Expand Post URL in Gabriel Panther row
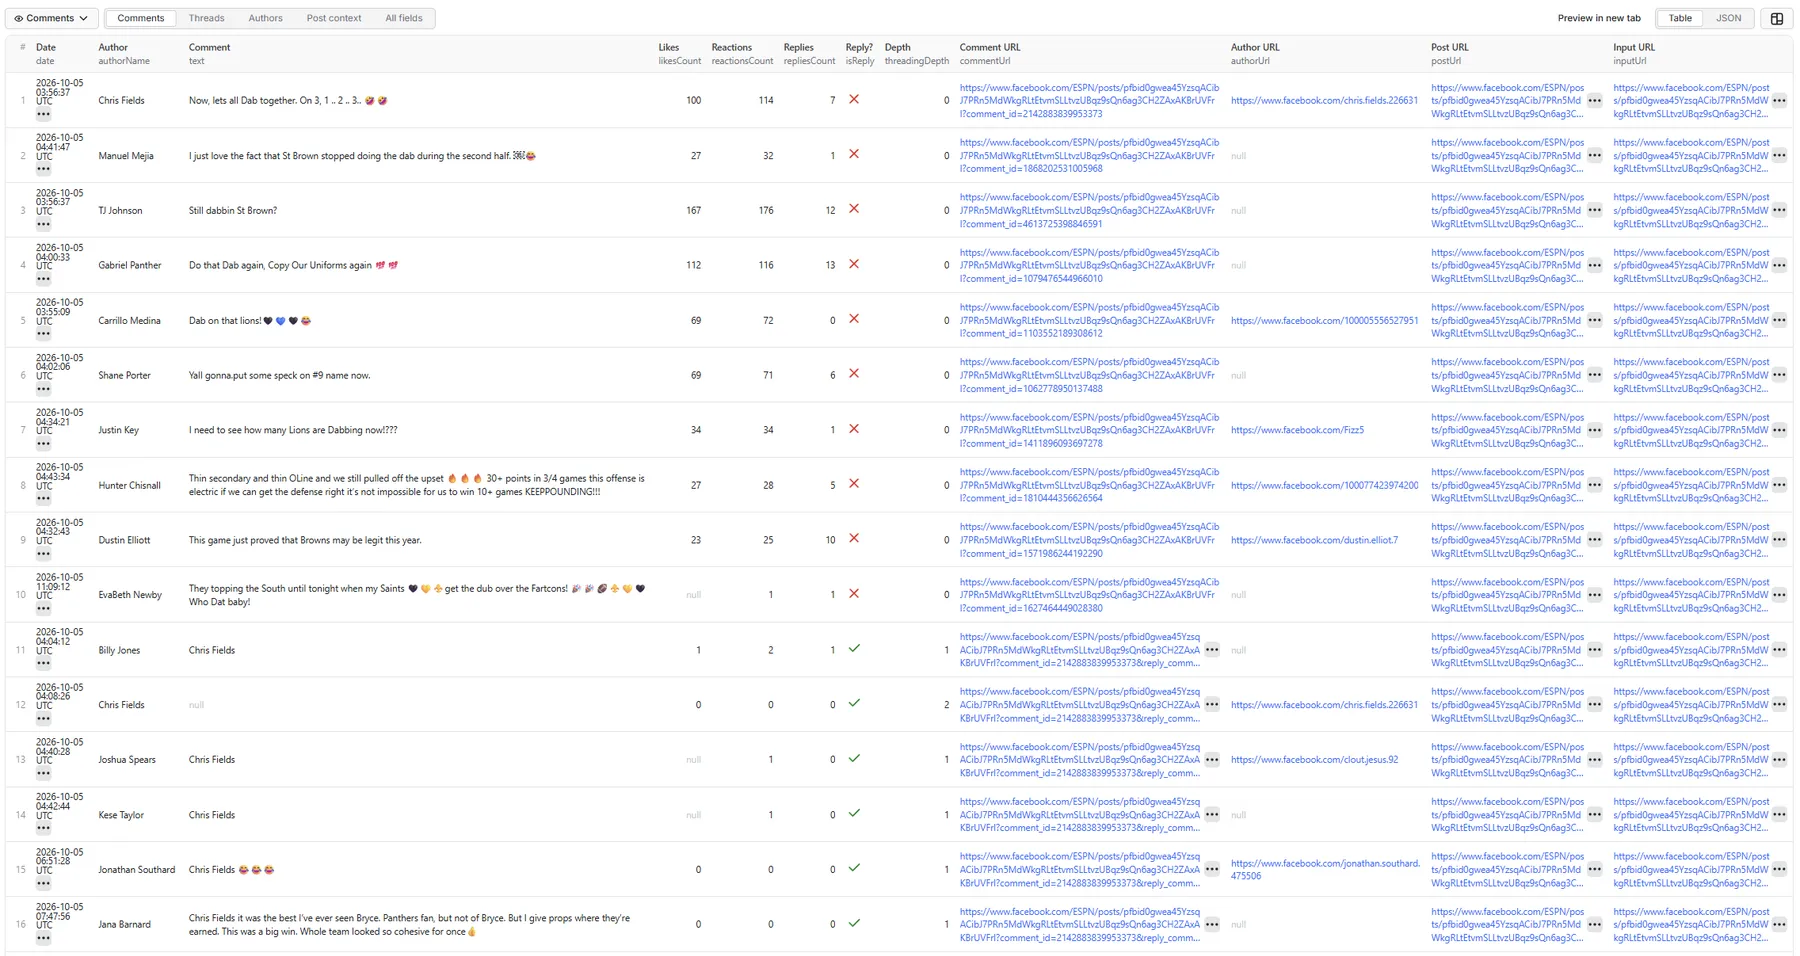This screenshot has height=956, width=1800. click(1594, 266)
